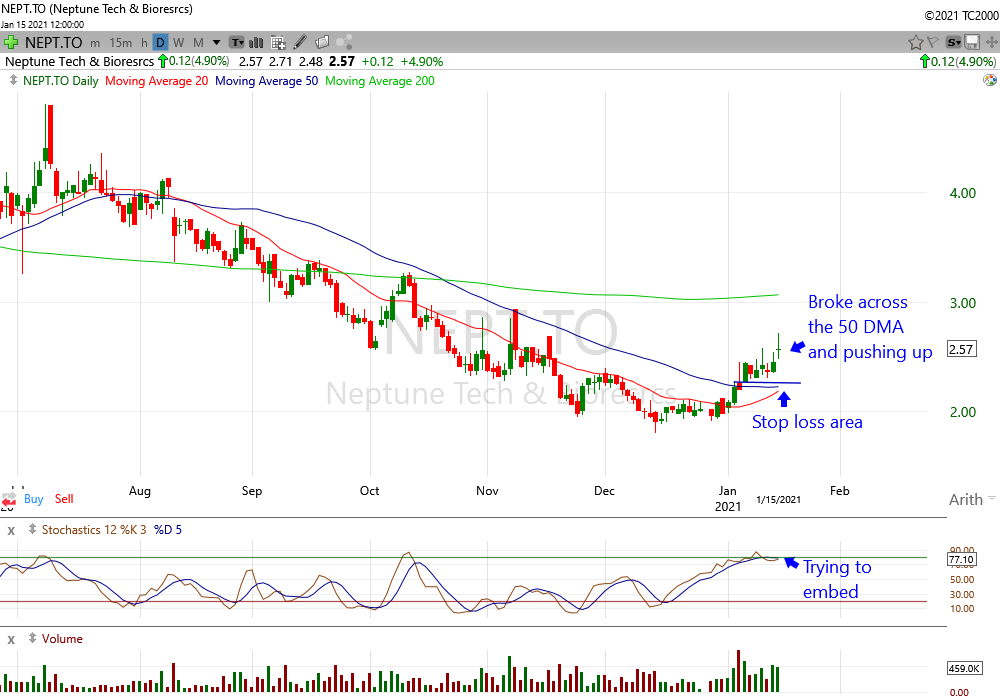Click the Sell button

click(x=64, y=499)
